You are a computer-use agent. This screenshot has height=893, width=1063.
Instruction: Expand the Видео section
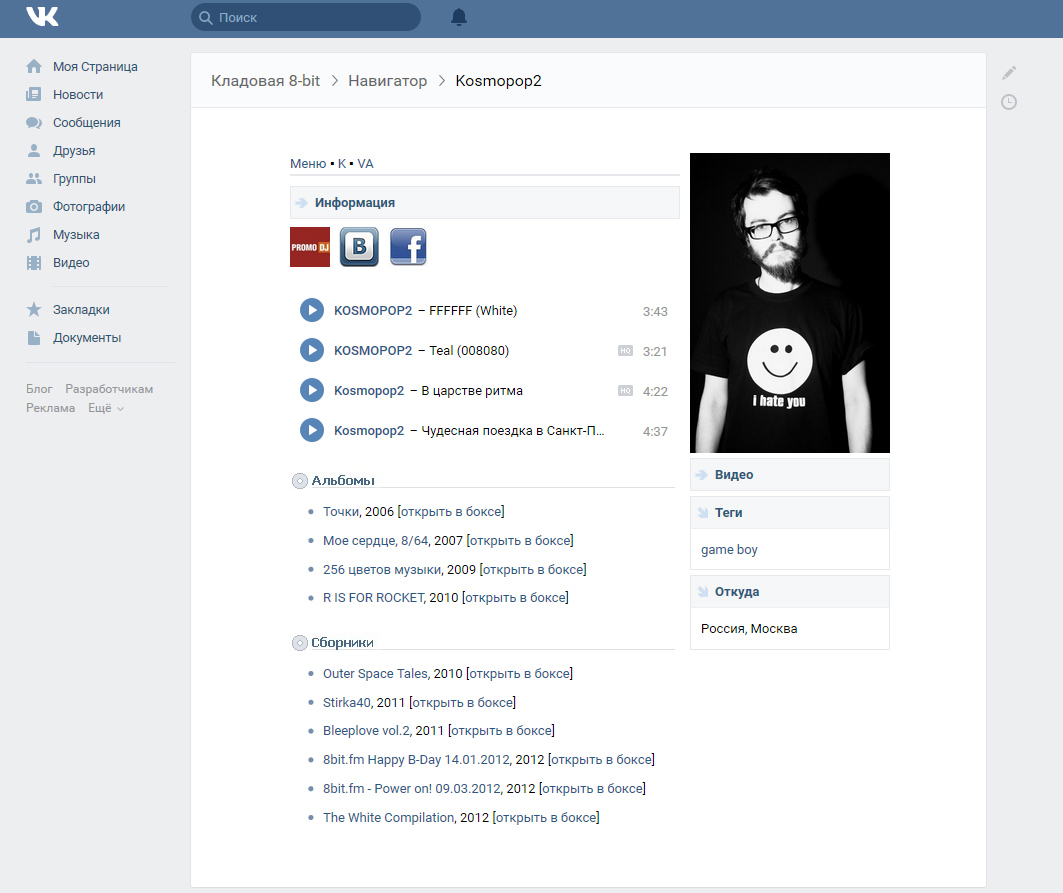(x=734, y=475)
